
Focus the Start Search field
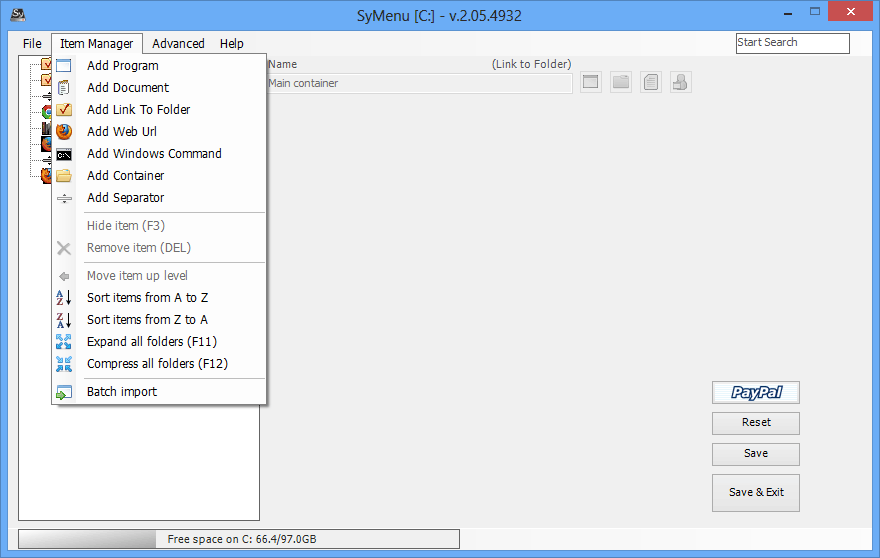792,43
